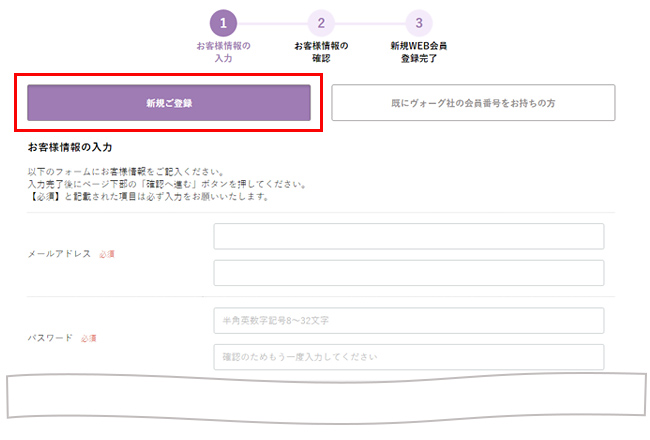Focus the 確認のためもう一度入力してください field
This screenshot has width=650, height=440.
point(408,357)
